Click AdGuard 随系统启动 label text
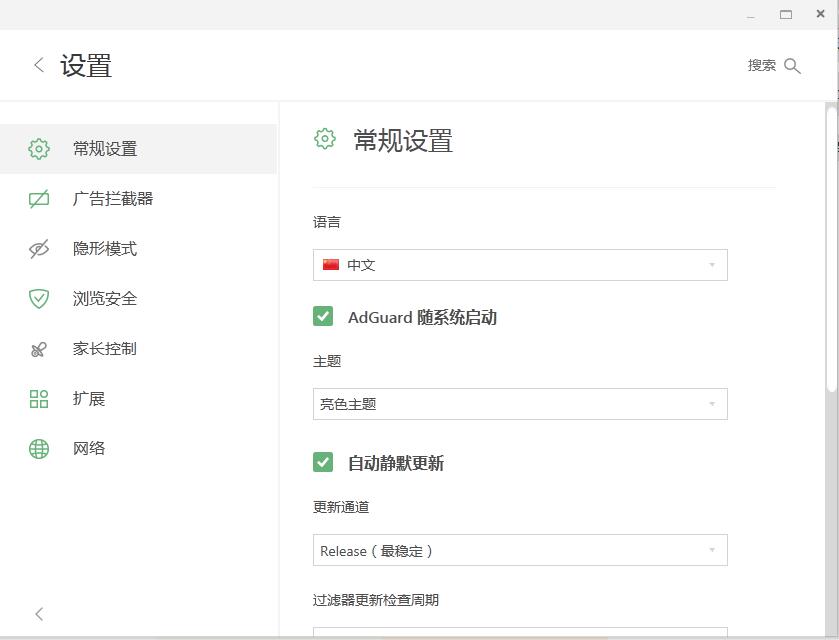 pos(422,317)
